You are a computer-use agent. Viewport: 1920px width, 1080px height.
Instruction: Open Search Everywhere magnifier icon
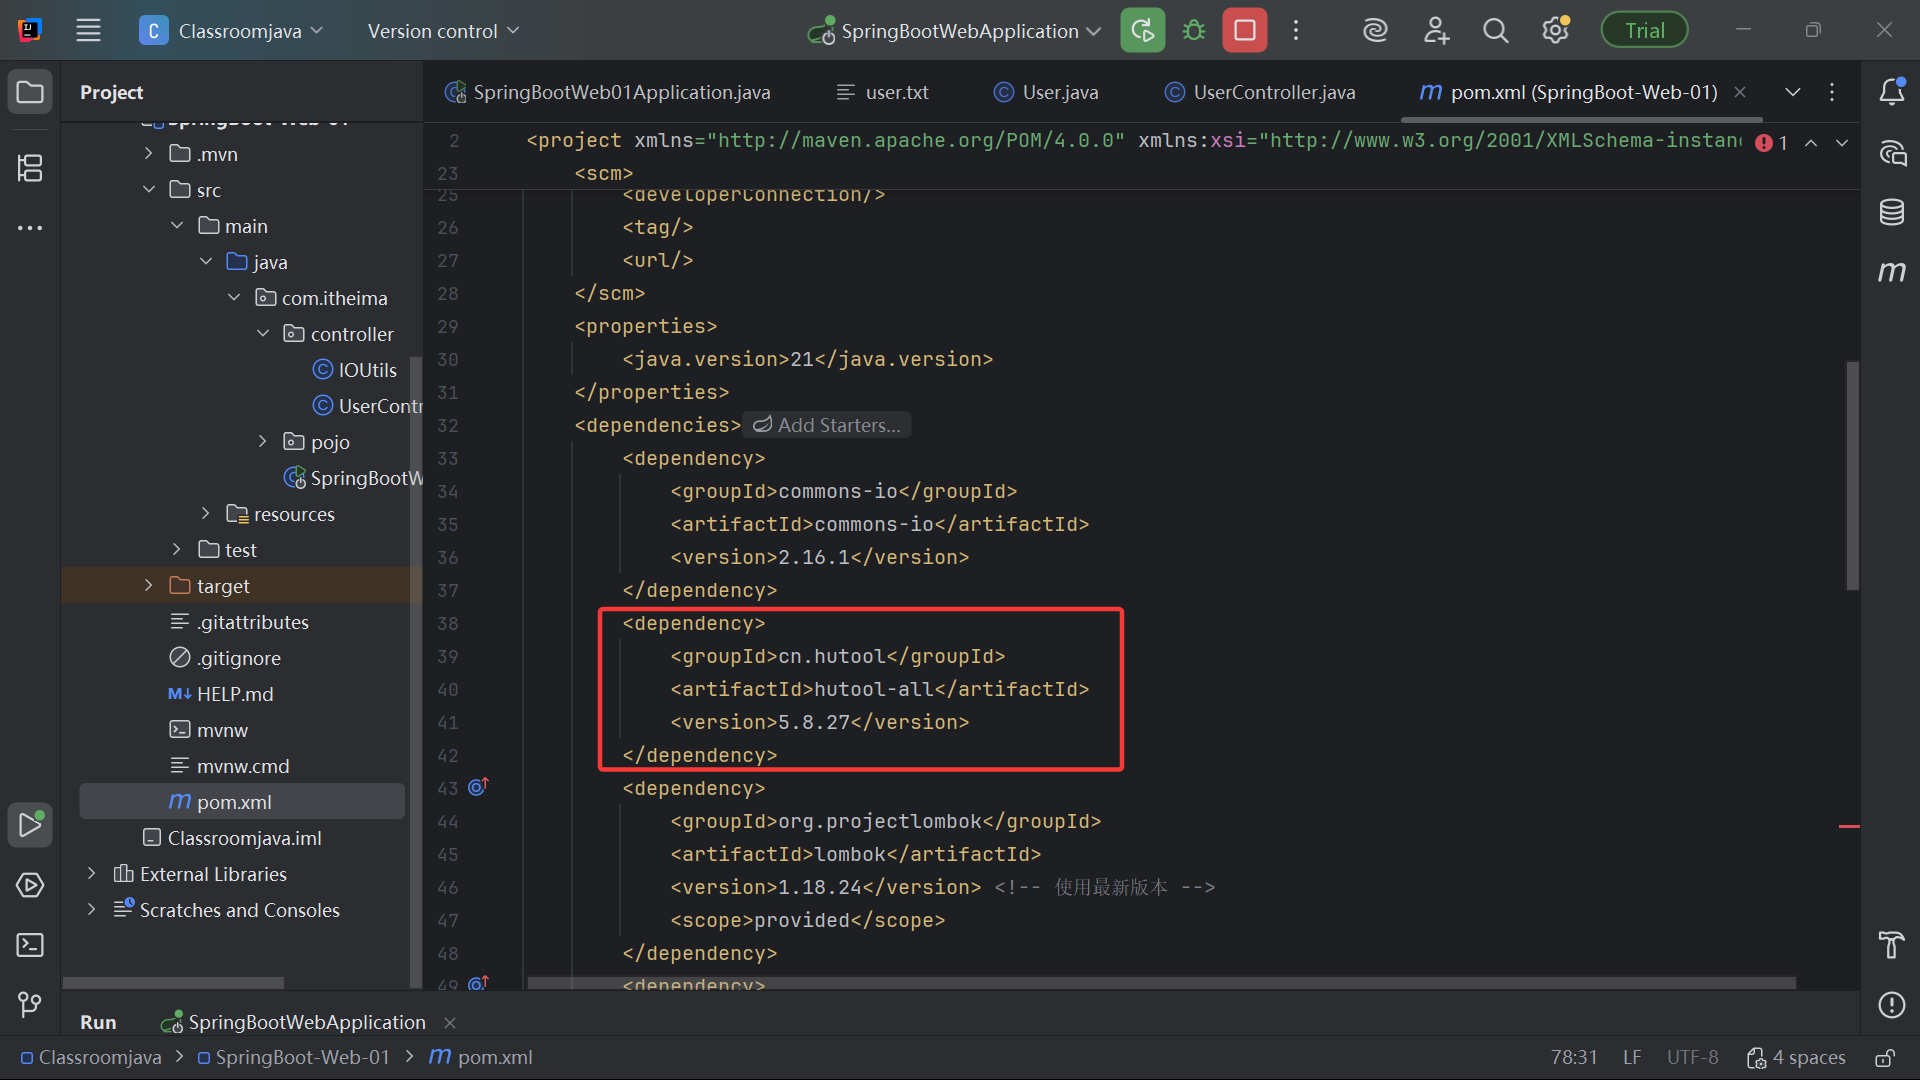(x=1495, y=30)
